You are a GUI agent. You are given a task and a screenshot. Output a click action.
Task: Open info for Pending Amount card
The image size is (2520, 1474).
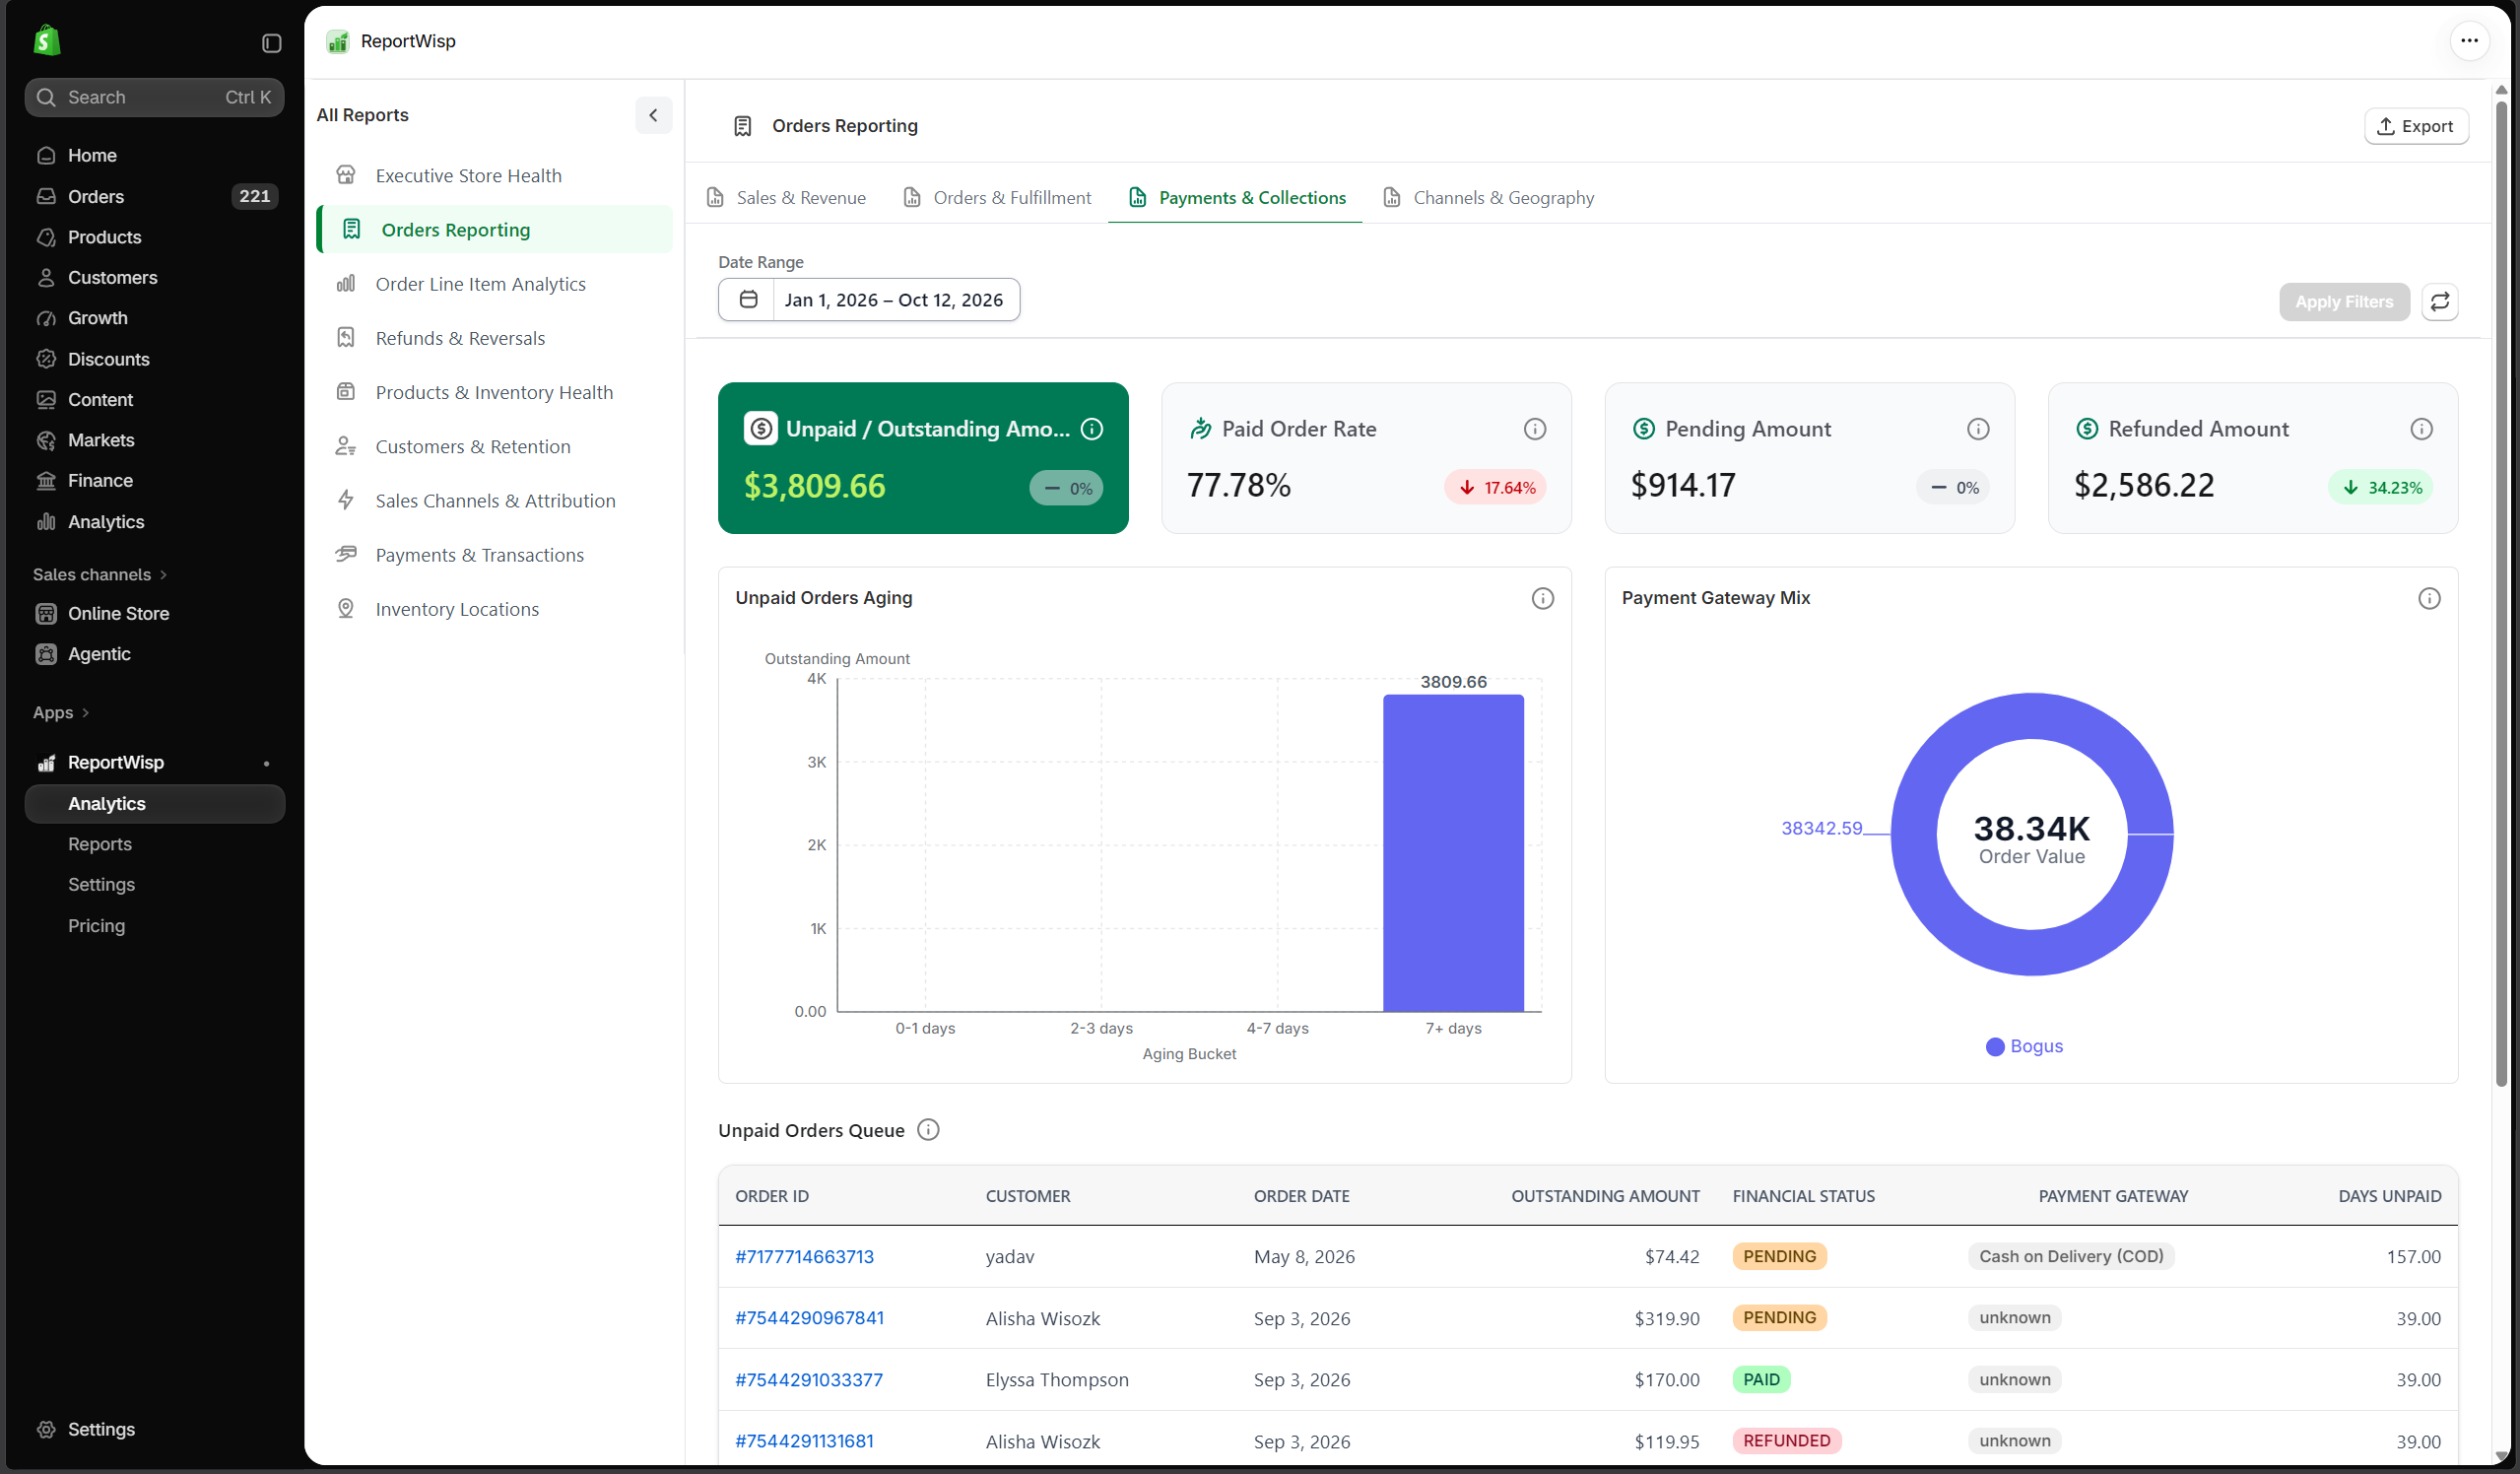point(1977,429)
